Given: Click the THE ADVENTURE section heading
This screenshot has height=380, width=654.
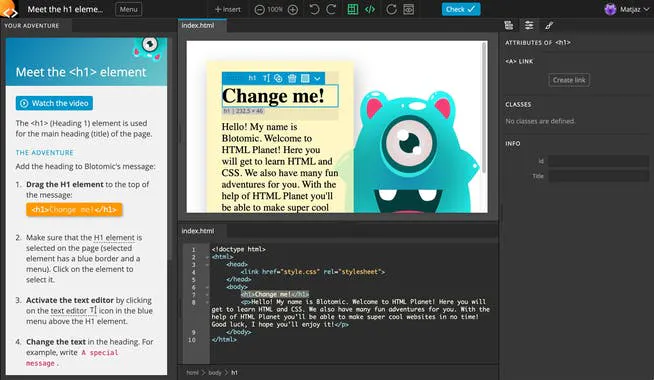Looking at the screenshot, I should pyautogui.click(x=45, y=153).
